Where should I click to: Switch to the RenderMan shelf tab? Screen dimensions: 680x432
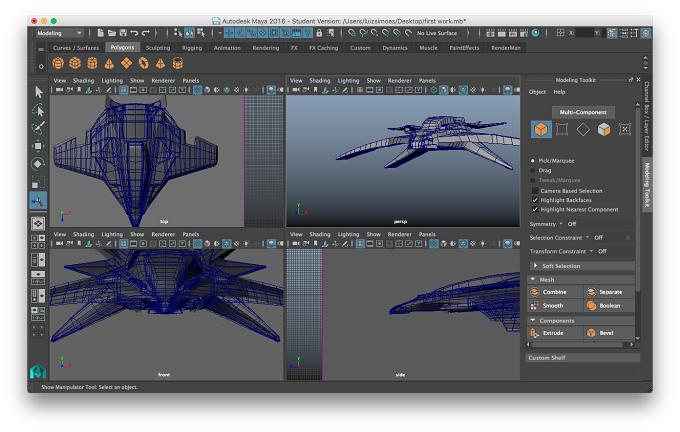[506, 48]
